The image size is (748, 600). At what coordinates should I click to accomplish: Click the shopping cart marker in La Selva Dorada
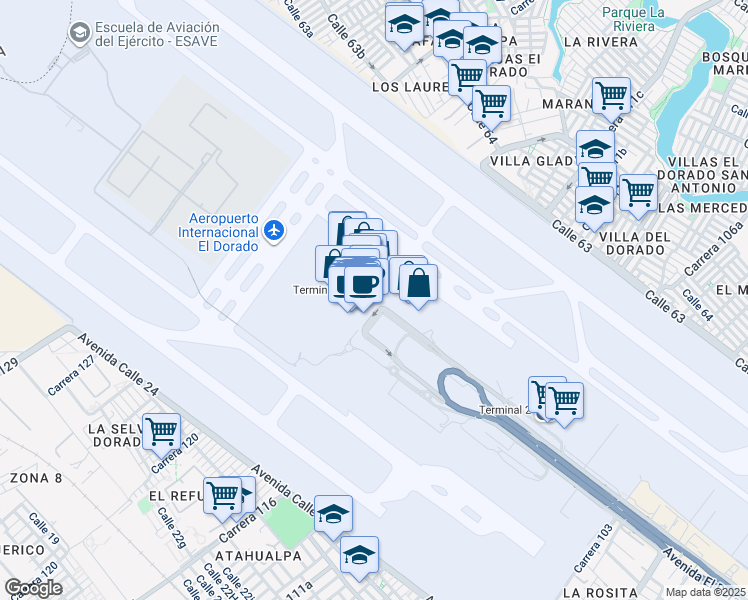pos(162,432)
